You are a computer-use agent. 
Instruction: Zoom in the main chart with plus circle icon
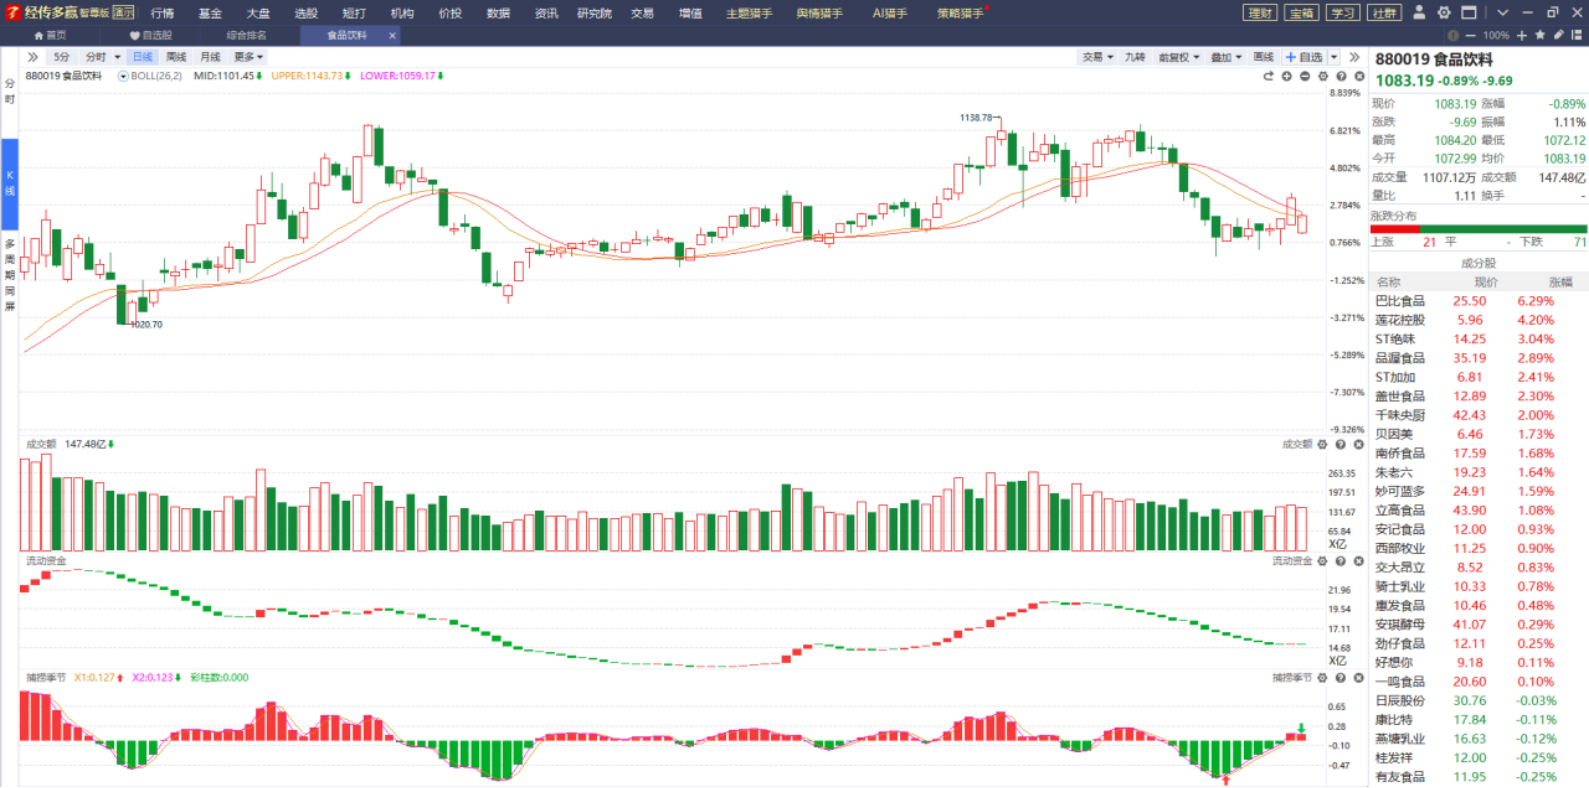click(1287, 76)
